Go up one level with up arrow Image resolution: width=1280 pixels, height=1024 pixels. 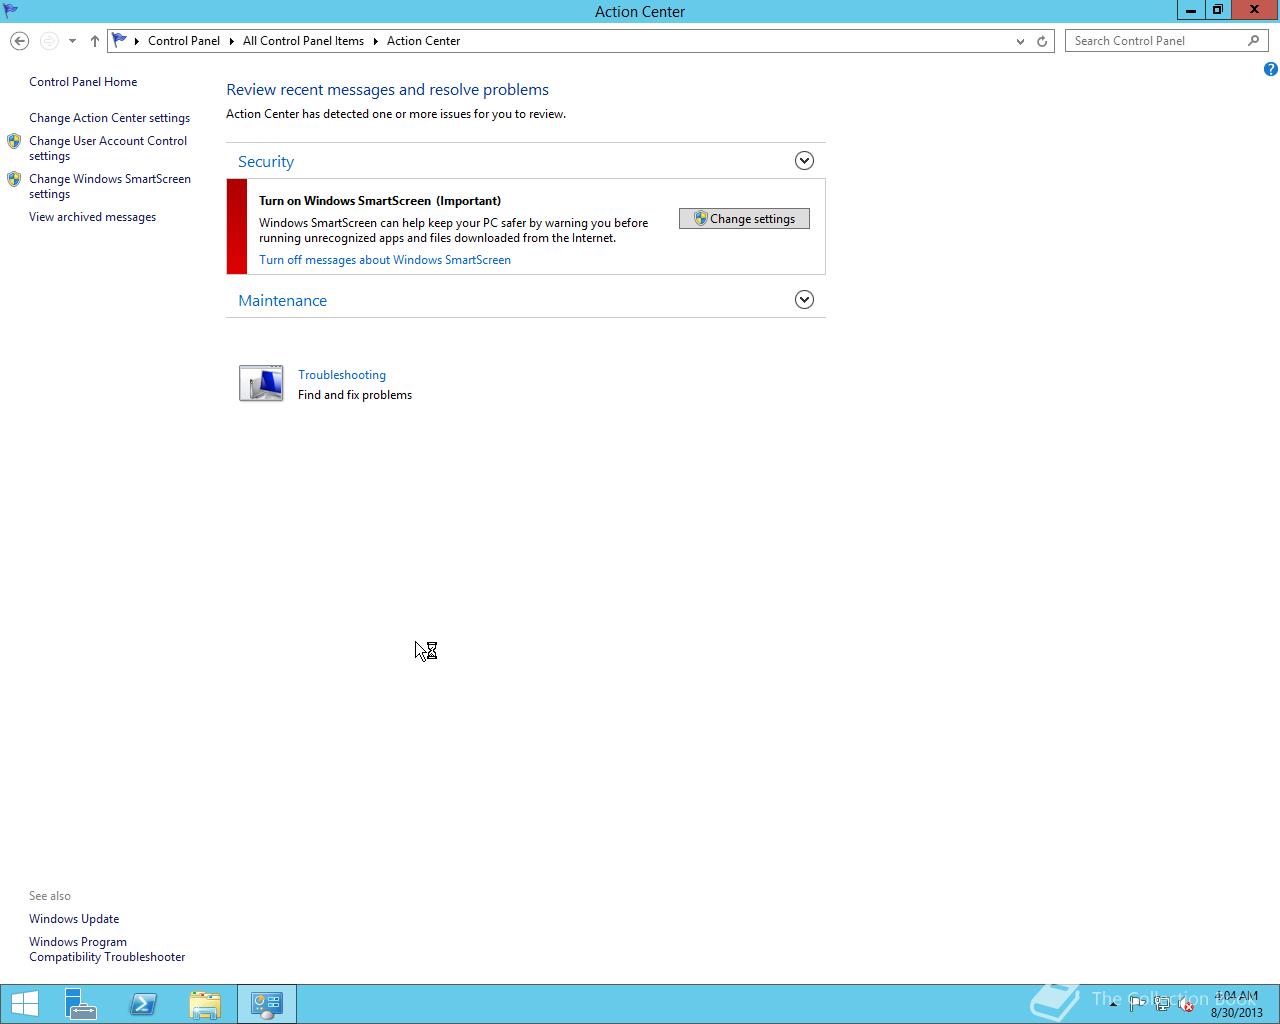tap(94, 41)
